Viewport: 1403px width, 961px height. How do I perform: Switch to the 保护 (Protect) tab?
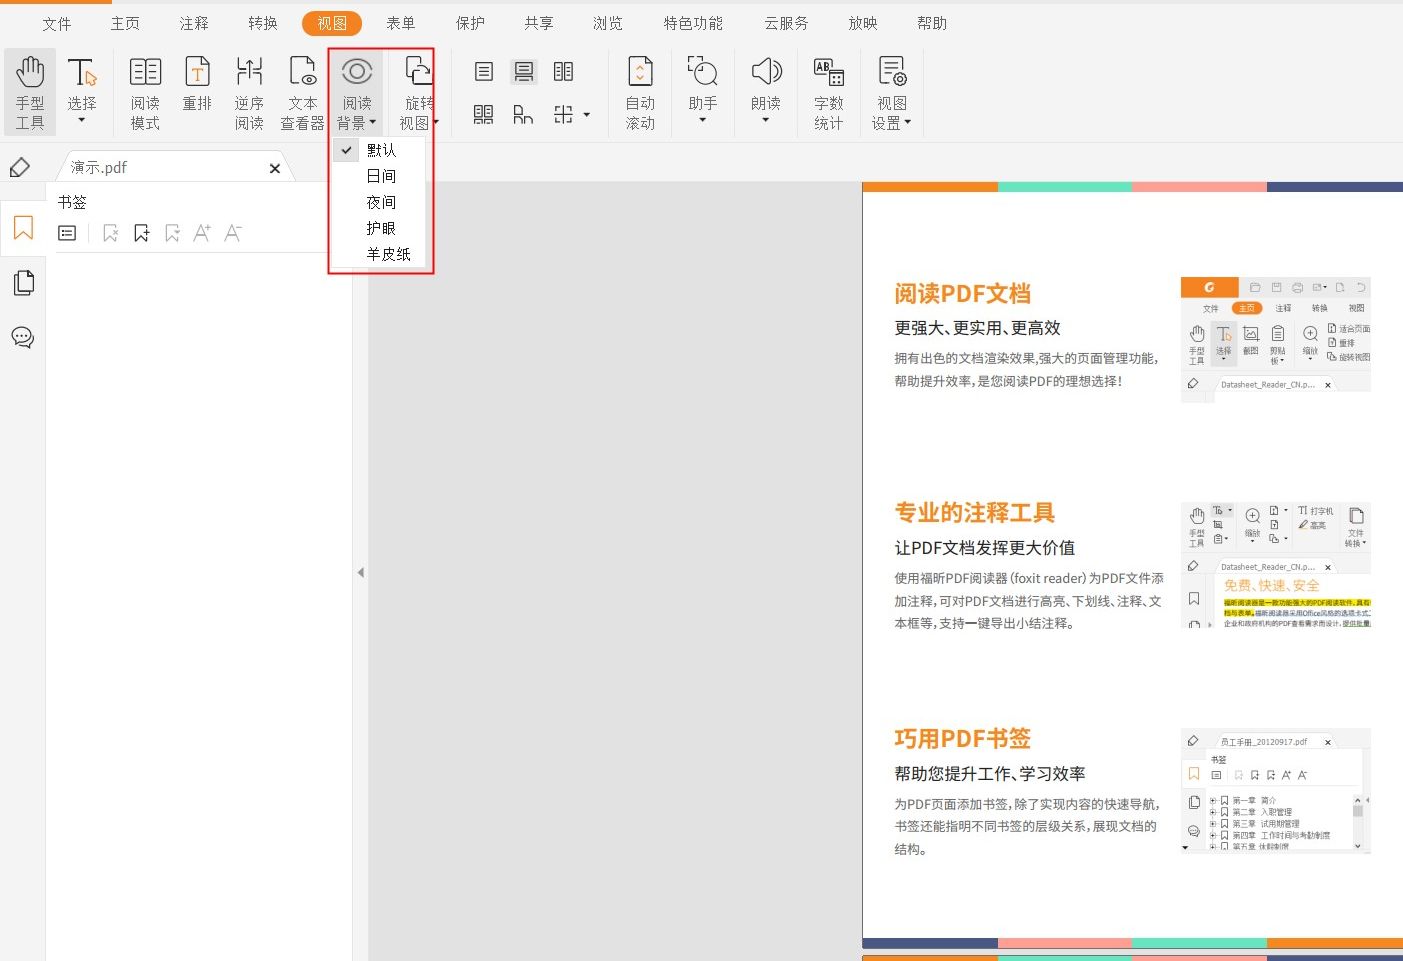pyautogui.click(x=470, y=23)
